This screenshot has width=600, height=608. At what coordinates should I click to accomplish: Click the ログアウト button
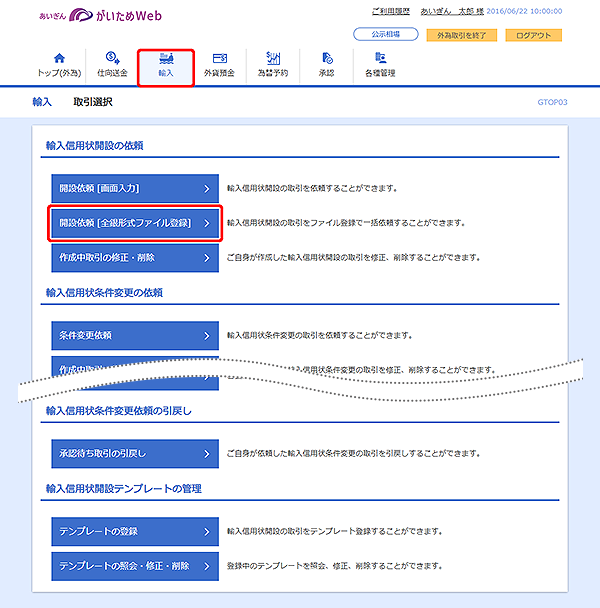click(533, 35)
